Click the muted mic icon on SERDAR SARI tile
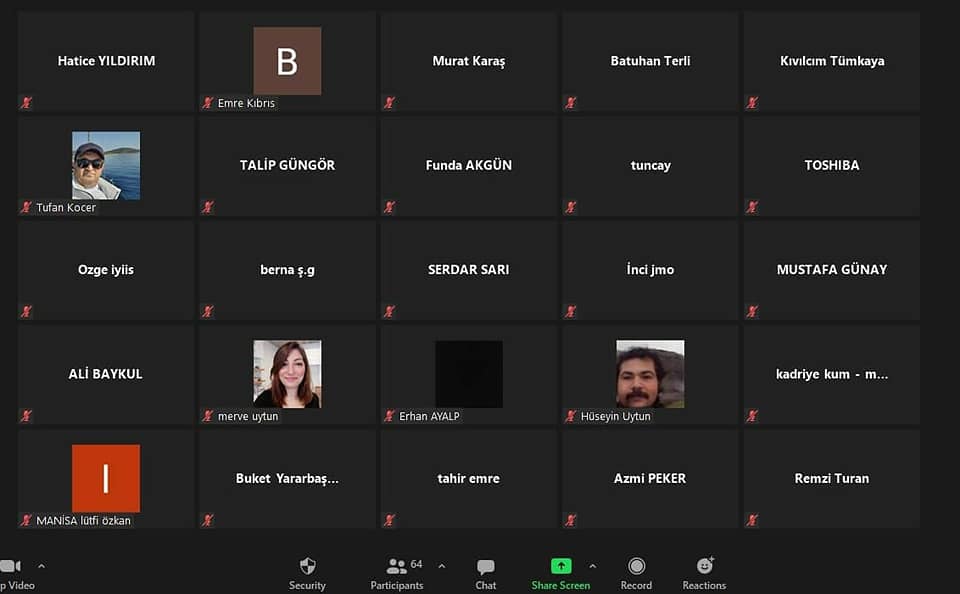 pos(389,312)
